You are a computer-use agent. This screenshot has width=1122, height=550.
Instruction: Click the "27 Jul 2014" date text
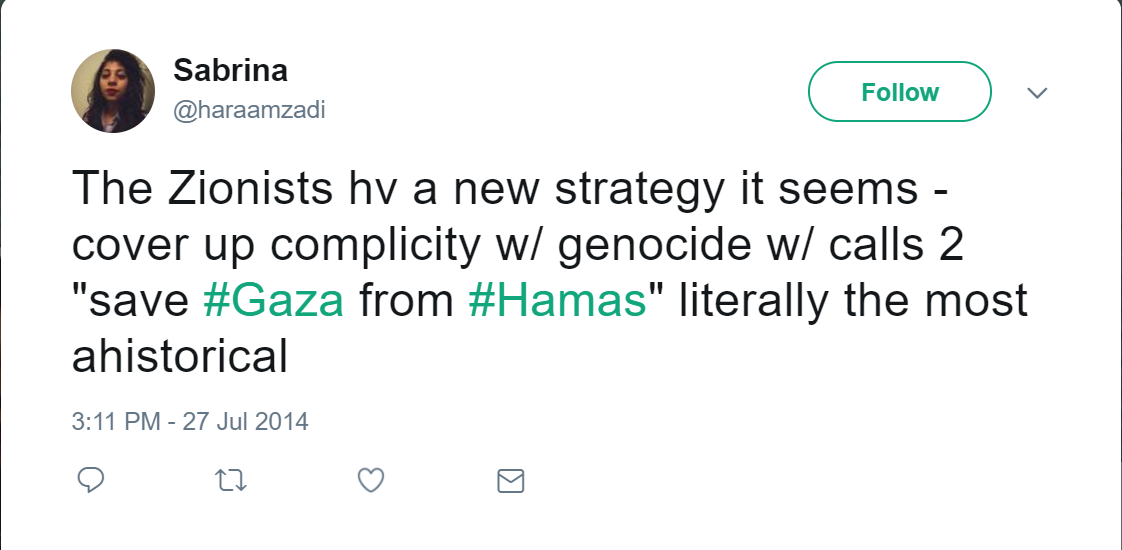point(245,421)
